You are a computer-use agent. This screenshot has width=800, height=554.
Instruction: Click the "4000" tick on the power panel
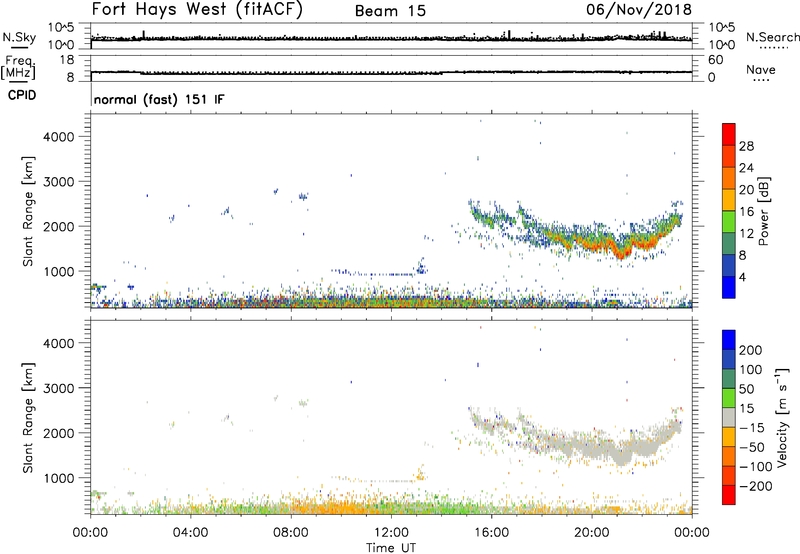58,137
